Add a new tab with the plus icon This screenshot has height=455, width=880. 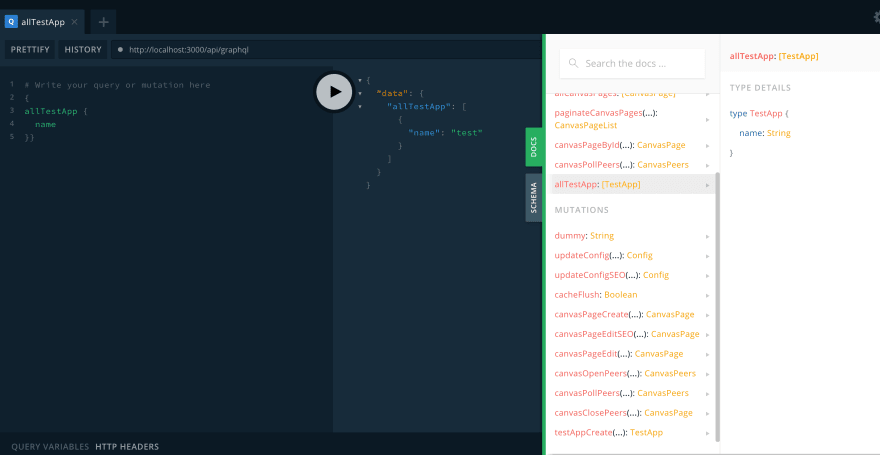(x=103, y=22)
